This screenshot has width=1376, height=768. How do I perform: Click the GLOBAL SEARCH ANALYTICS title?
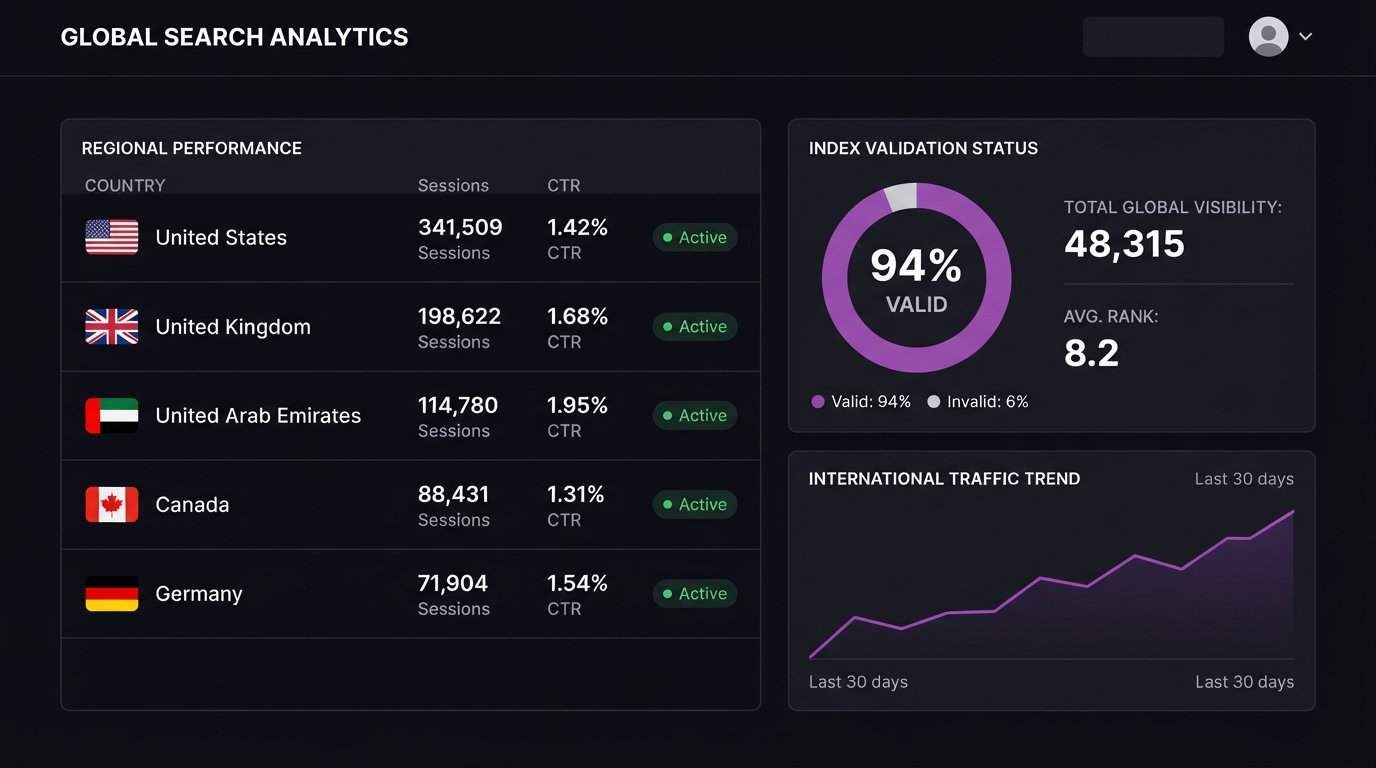tap(235, 37)
